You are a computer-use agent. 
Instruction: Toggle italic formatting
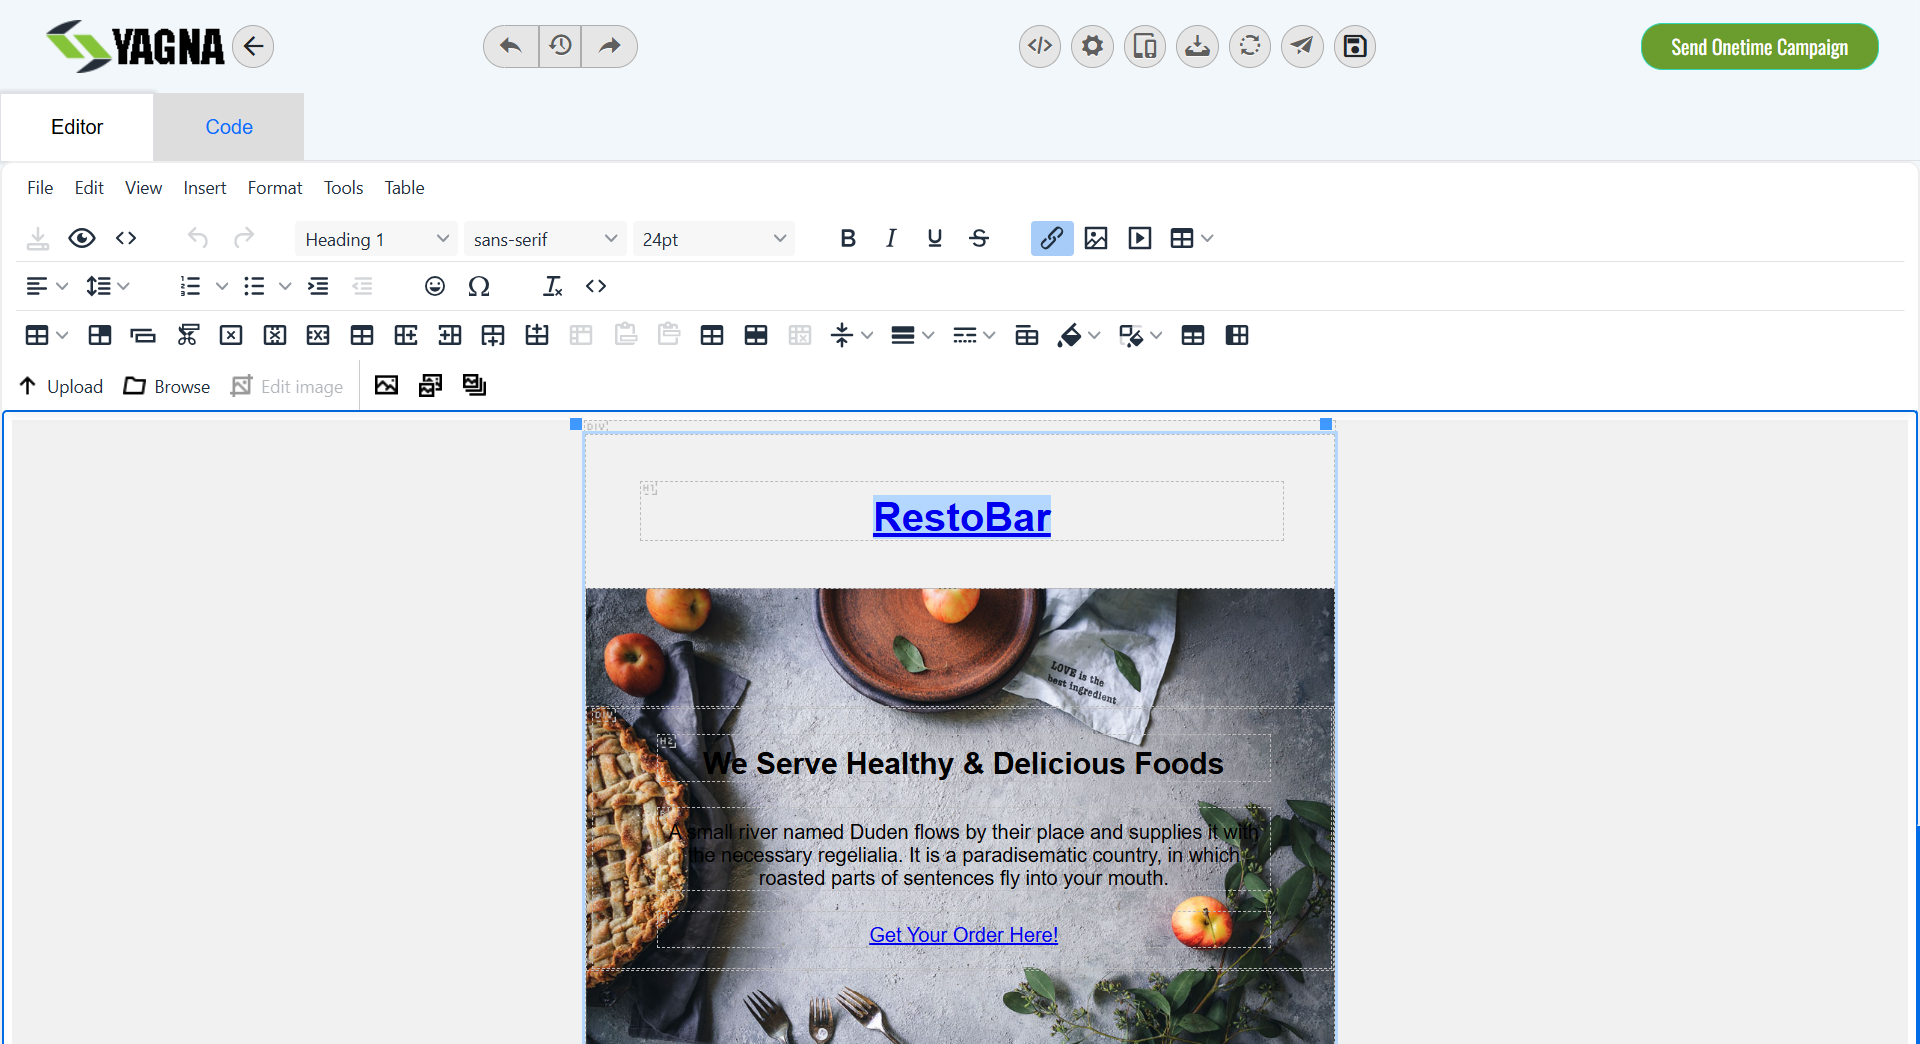[x=891, y=238]
